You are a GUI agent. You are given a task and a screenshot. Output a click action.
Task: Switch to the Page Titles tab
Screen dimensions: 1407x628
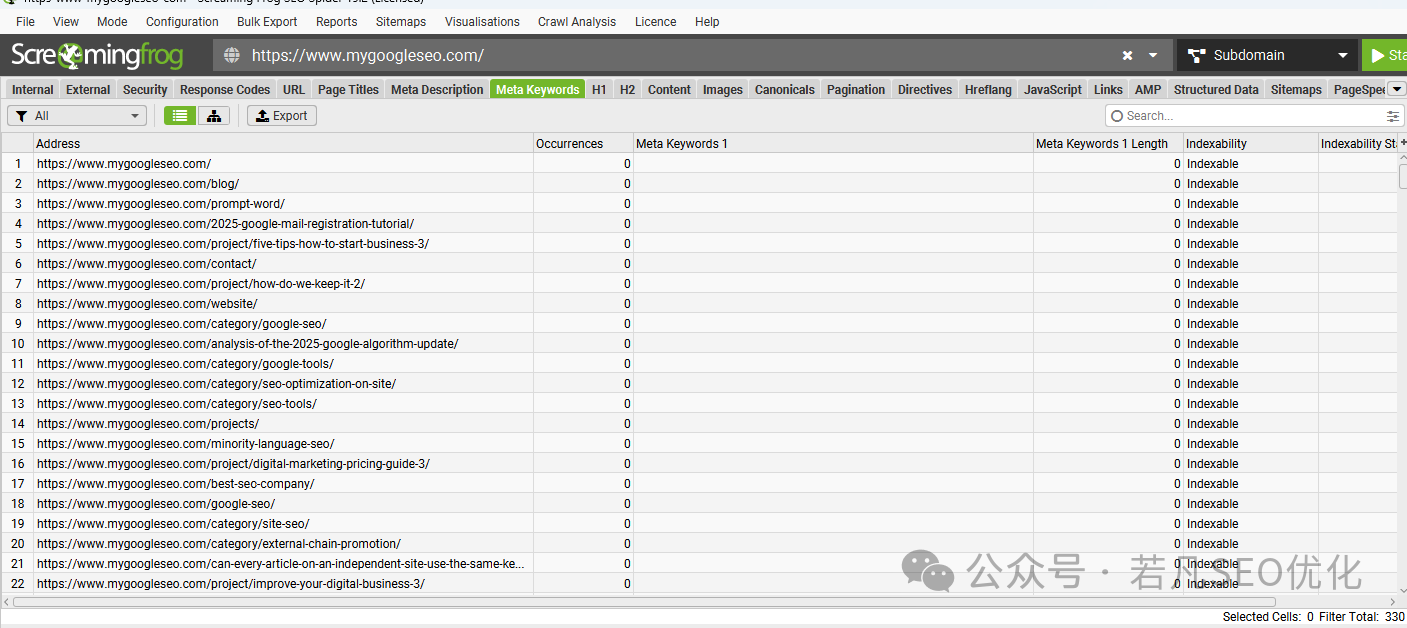pos(348,89)
